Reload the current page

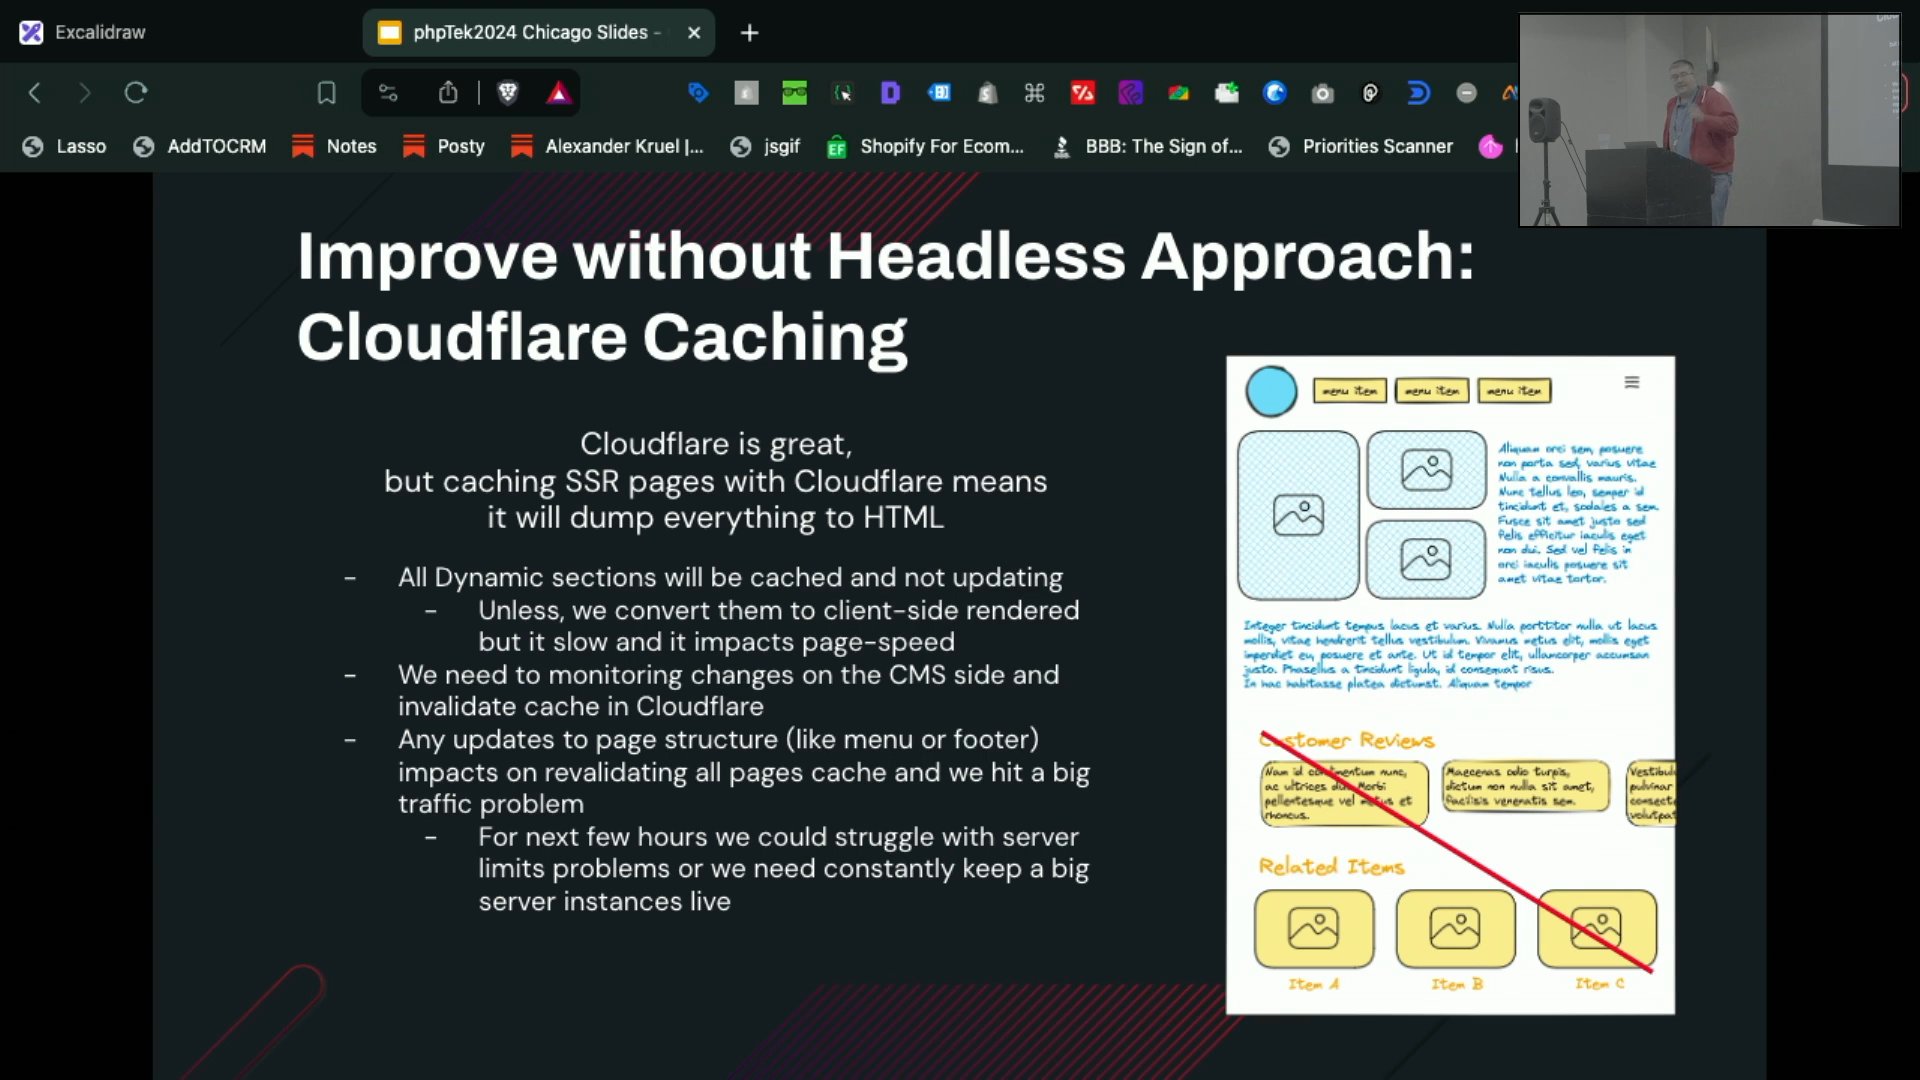[136, 93]
